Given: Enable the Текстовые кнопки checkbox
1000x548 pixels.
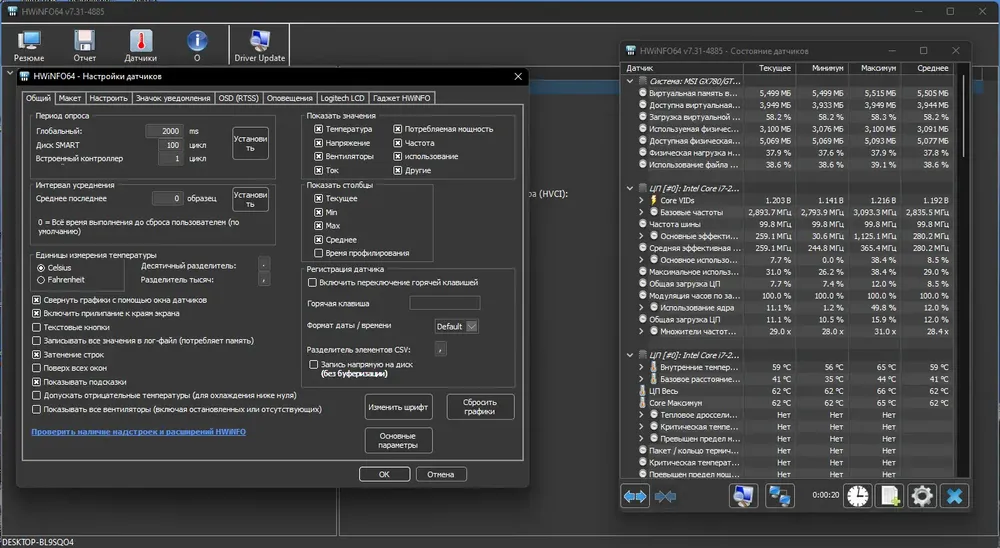Looking at the screenshot, I should click(36, 327).
